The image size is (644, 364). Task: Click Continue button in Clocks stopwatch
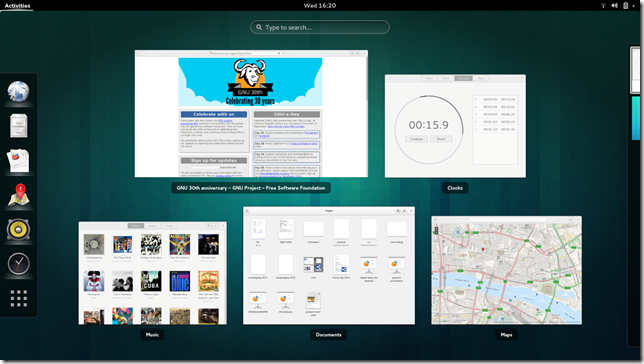(x=416, y=139)
